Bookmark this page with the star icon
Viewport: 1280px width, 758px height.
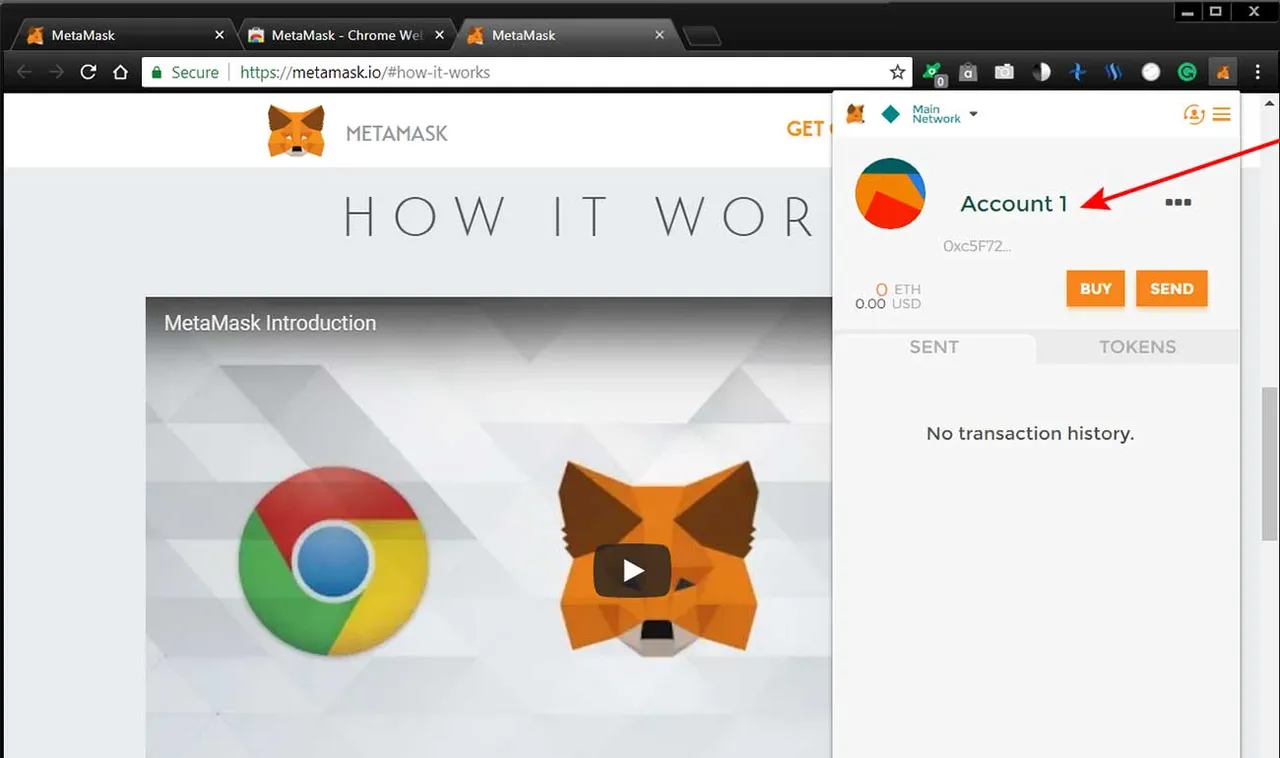pyautogui.click(x=897, y=72)
